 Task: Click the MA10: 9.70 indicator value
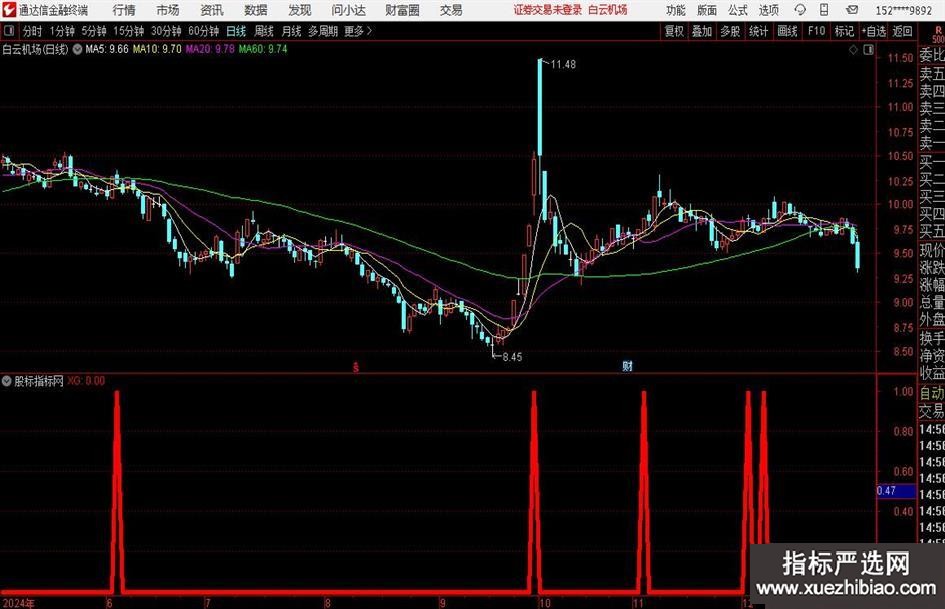pos(157,49)
